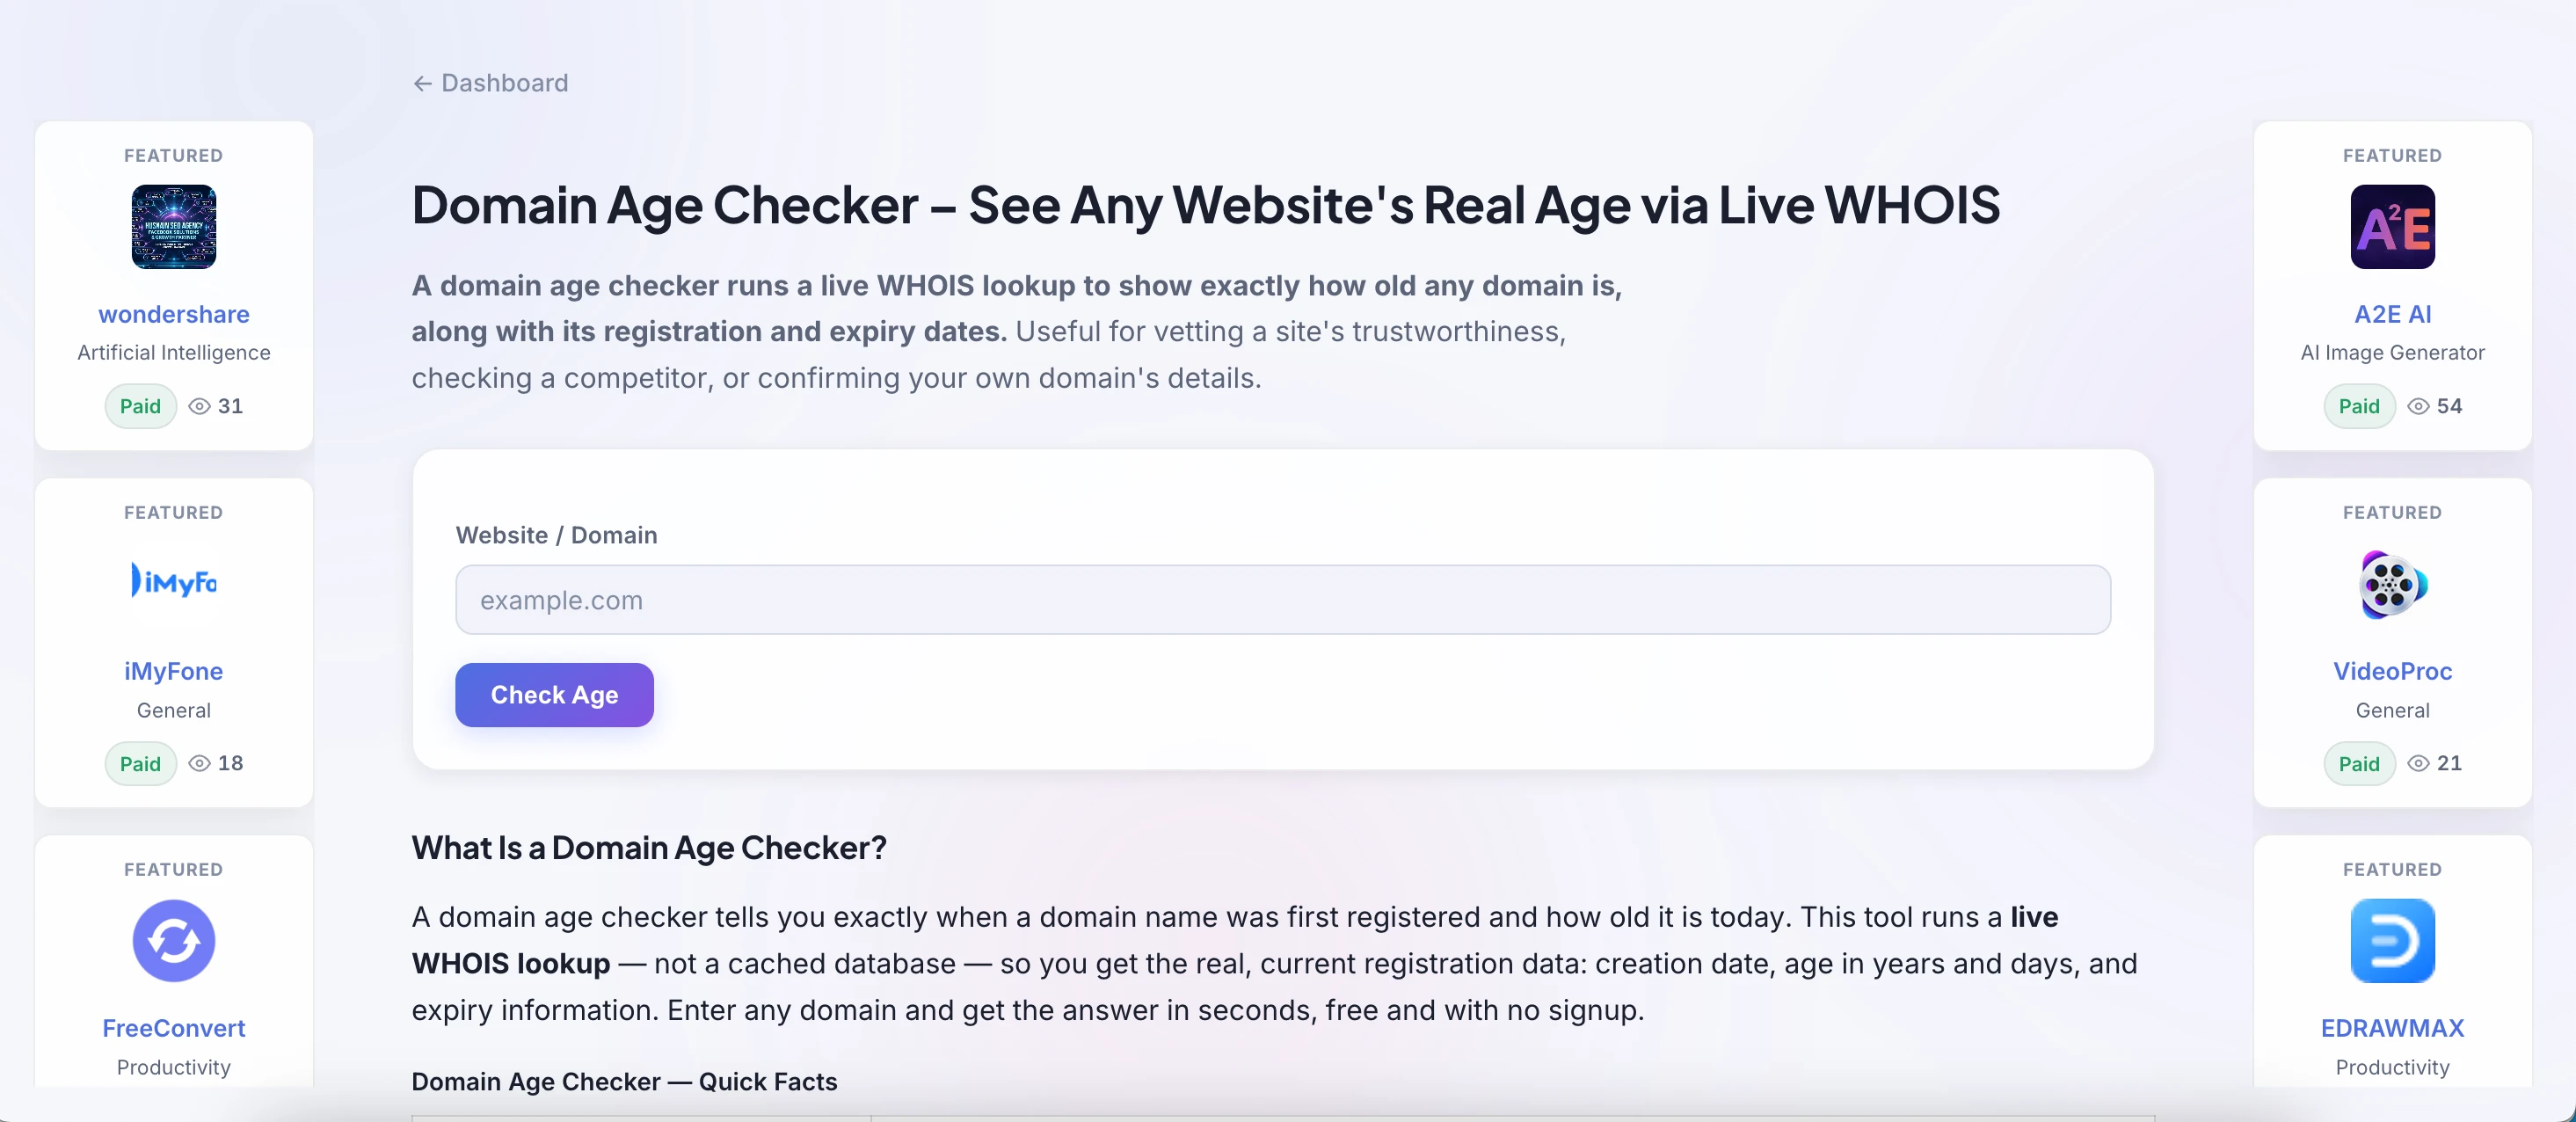
Task: Open the A2E AI logo icon
Action: click(2392, 227)
